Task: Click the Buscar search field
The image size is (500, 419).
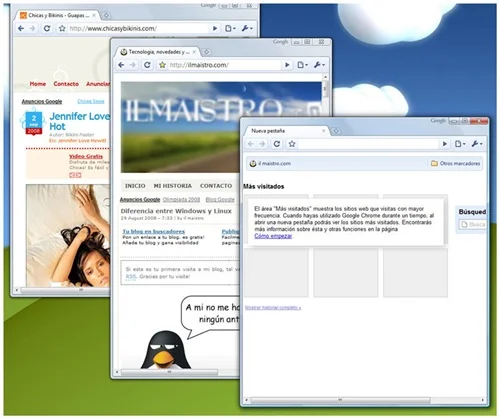Action: pyautogui.click(x=473, y=225)
